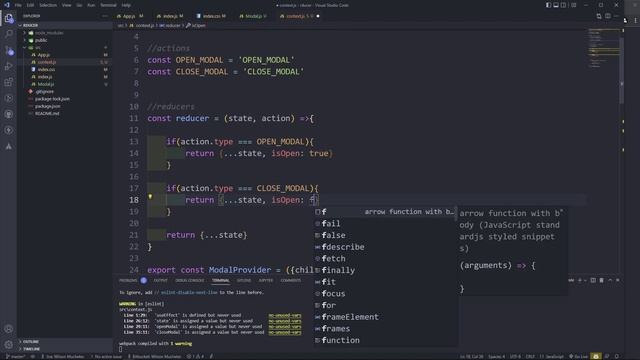Click the first no-unused-vars link in terminal
This screenshot has width=640, height=360.
285,316
